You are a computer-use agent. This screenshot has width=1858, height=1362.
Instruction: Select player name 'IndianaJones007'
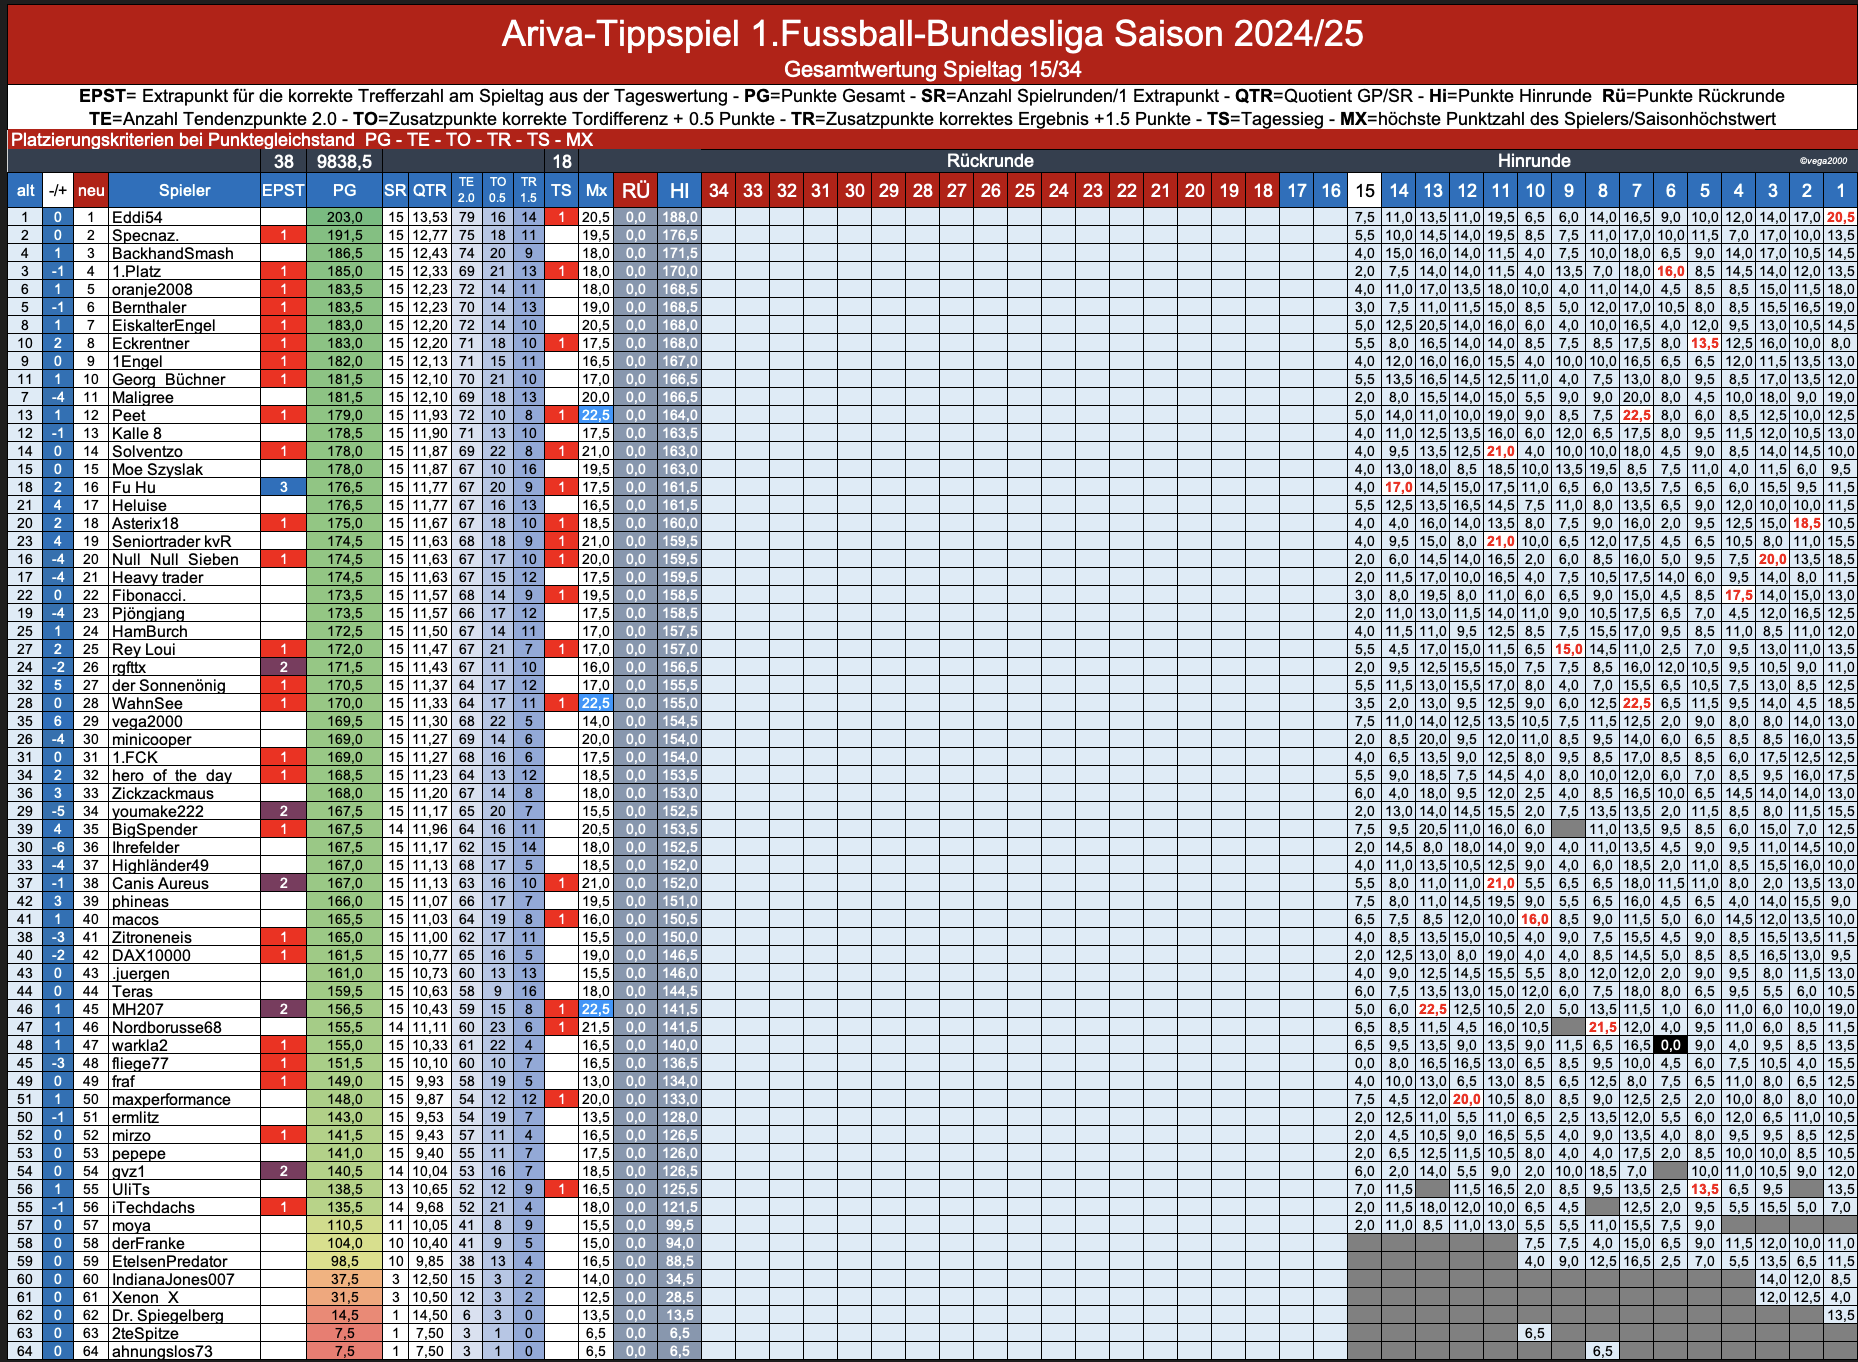(x=173, y=1279)
